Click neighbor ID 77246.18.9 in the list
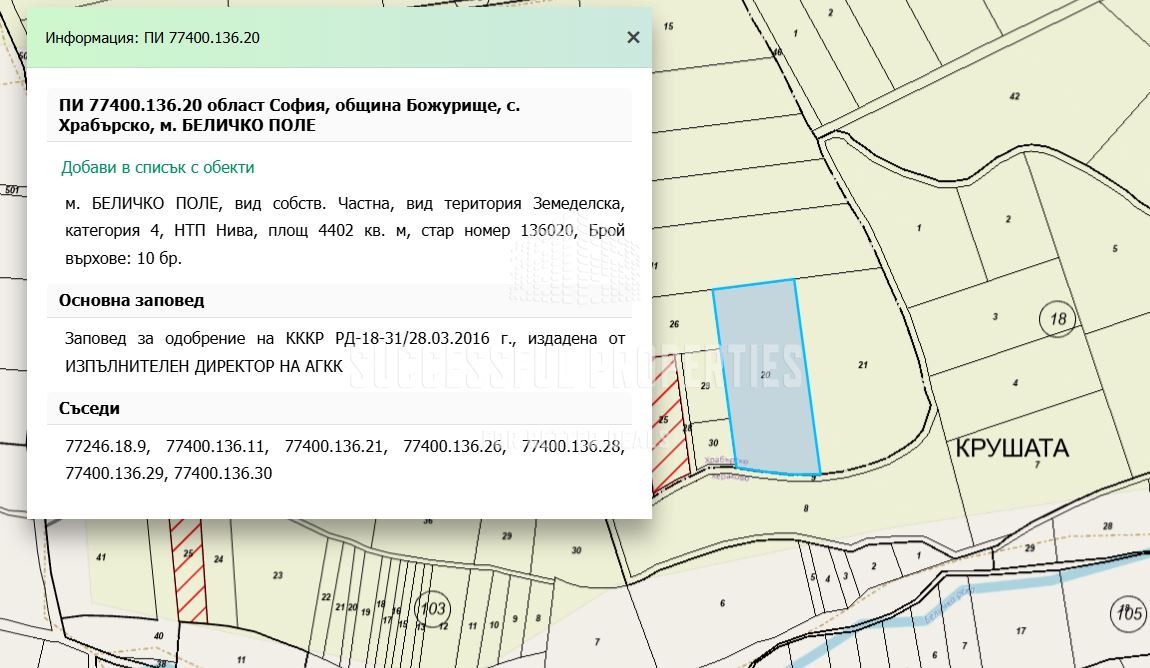The height and width of the screenshot is (668, 1150). [105, 446]
